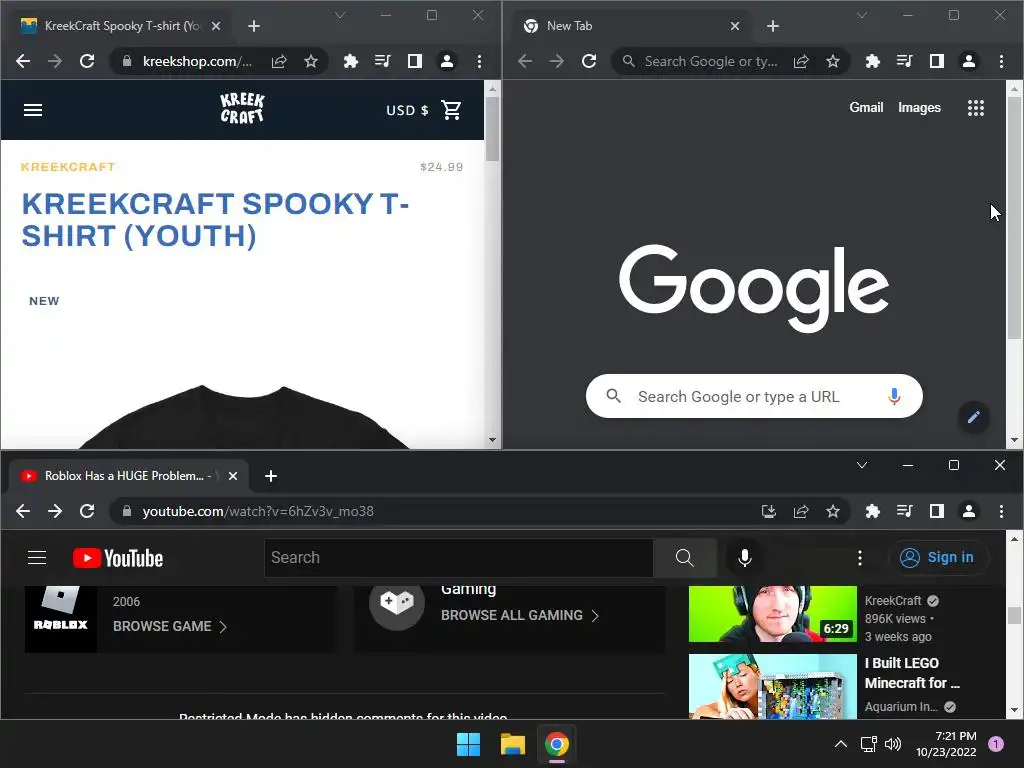Screen dimensions: 1024x768
Task: Add a new tab in kreekshop window
Action: point(254,26)
